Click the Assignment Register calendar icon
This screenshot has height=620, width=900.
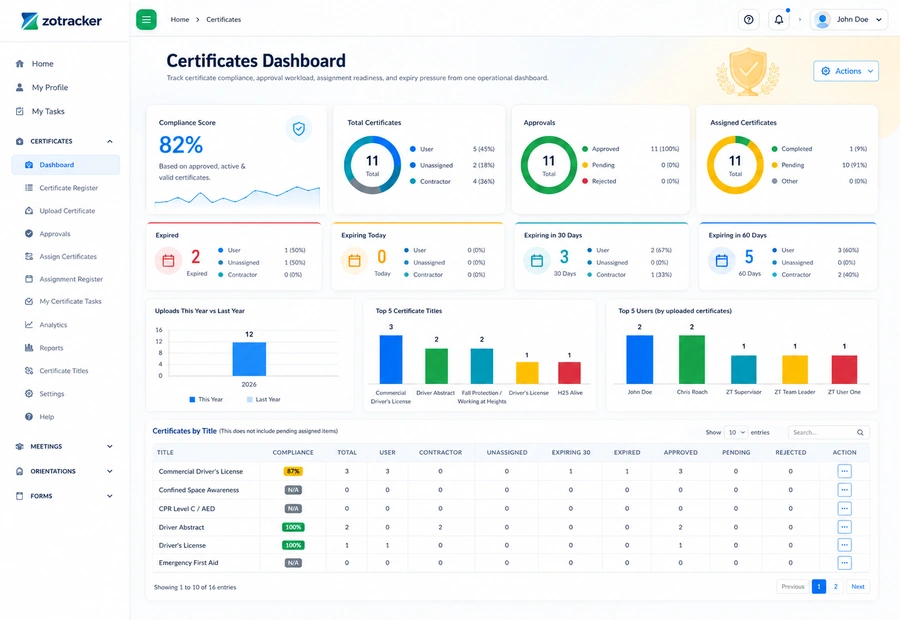(29, 279)
